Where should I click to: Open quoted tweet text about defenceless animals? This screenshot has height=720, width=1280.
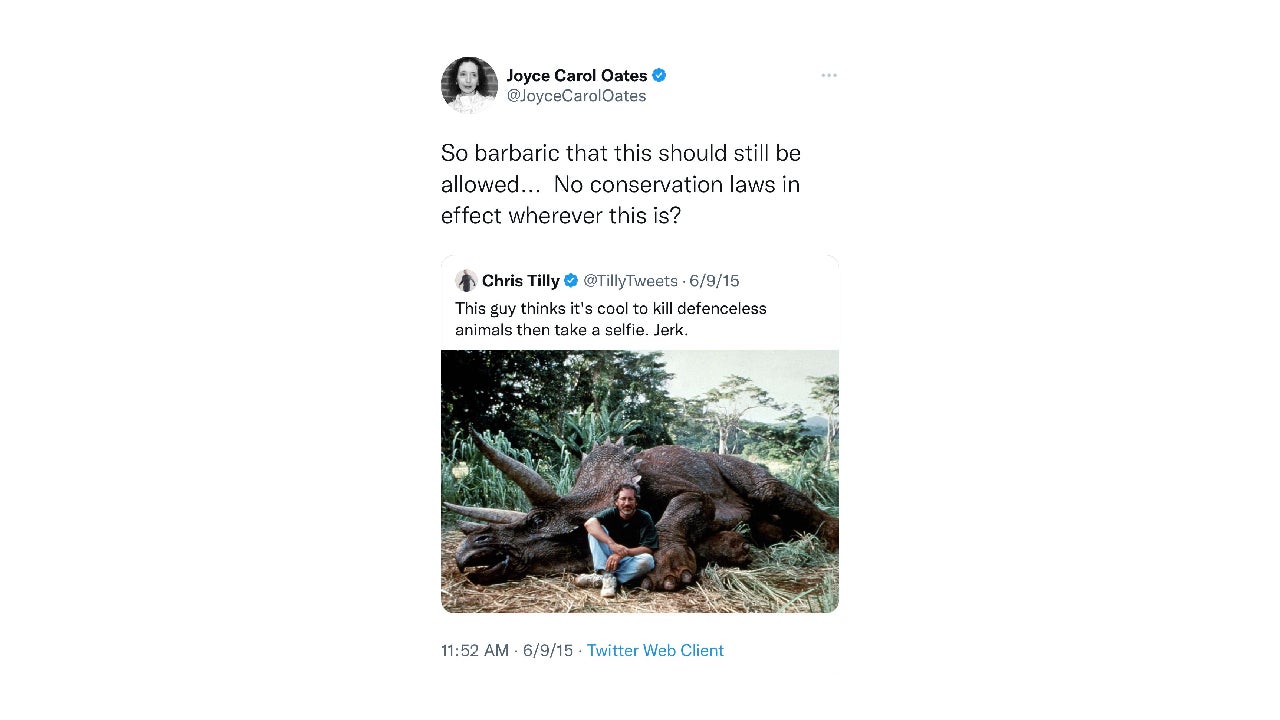(610, 318)
